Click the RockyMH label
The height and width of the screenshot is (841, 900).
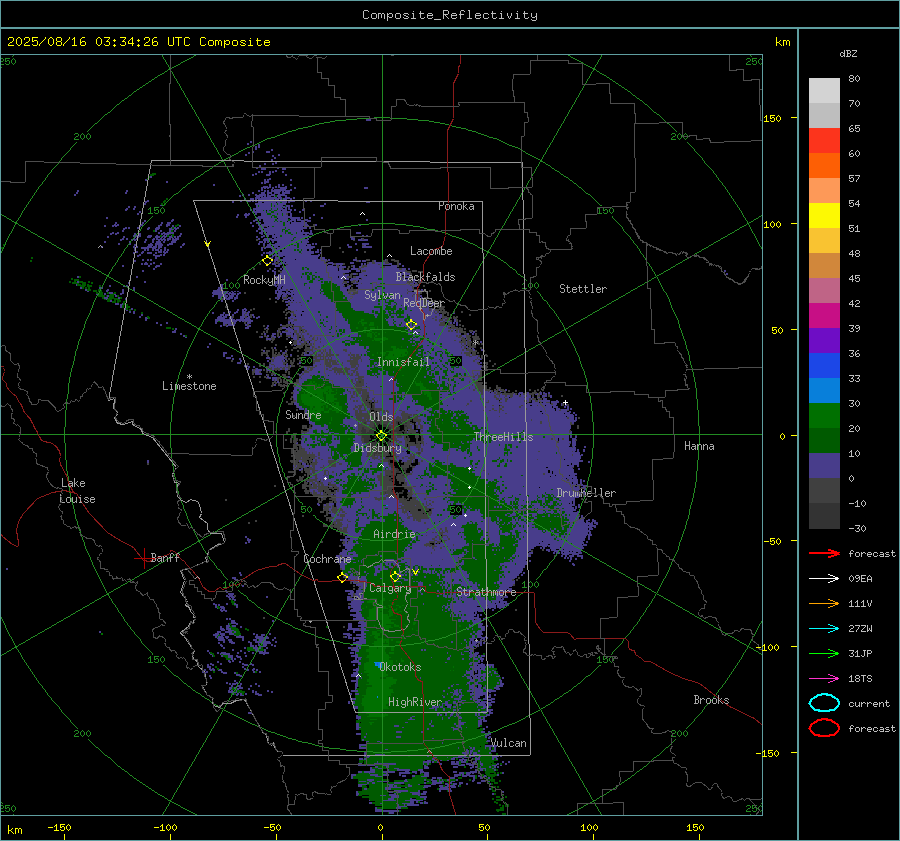pos(264,280)
